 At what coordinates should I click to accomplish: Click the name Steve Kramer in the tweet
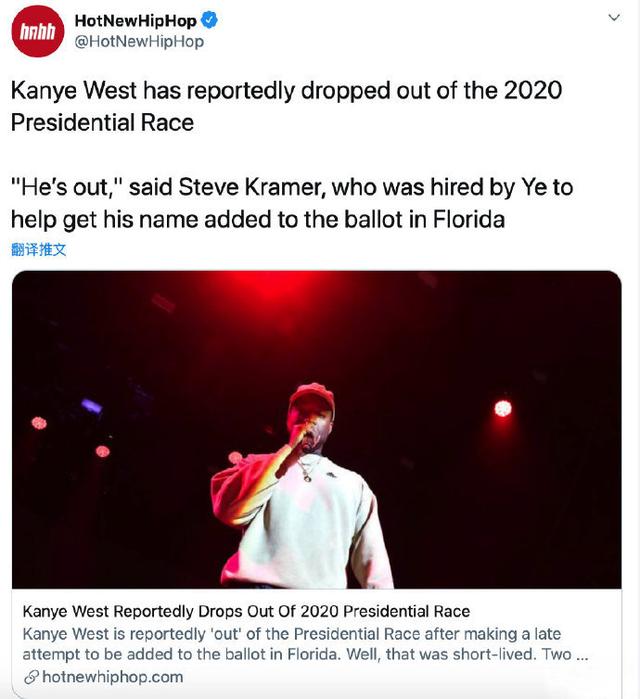[x=250, y=187]
